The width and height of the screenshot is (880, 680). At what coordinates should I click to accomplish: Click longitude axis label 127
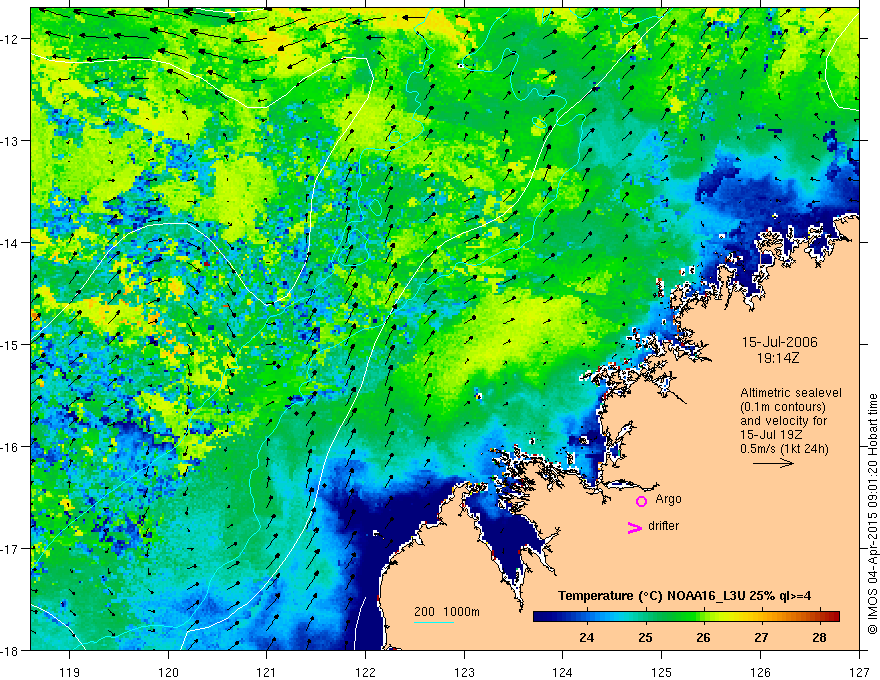859,672
